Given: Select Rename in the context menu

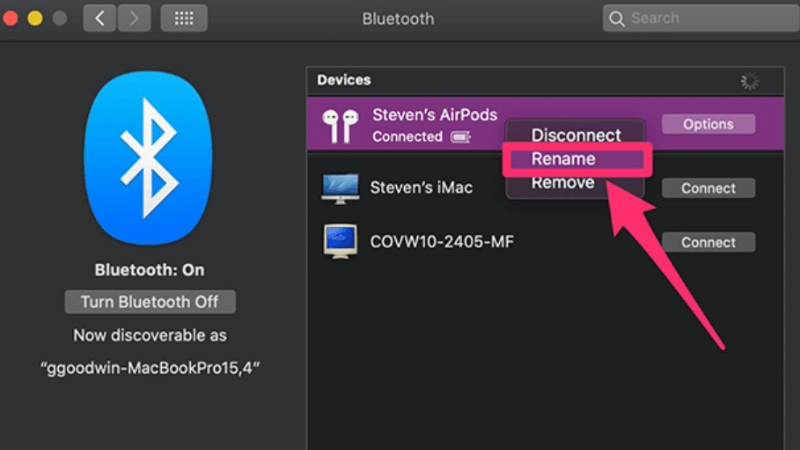Looking at the screenshot, I should (x=563, y=159).
